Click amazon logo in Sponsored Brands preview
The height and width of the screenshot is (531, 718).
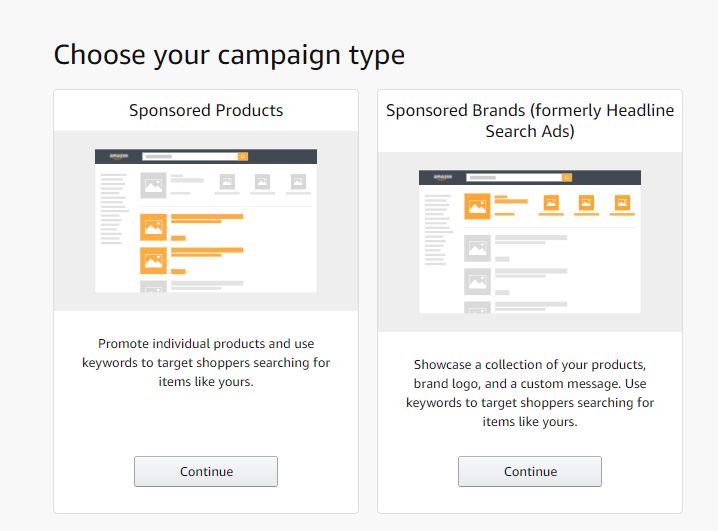(443, 177)
